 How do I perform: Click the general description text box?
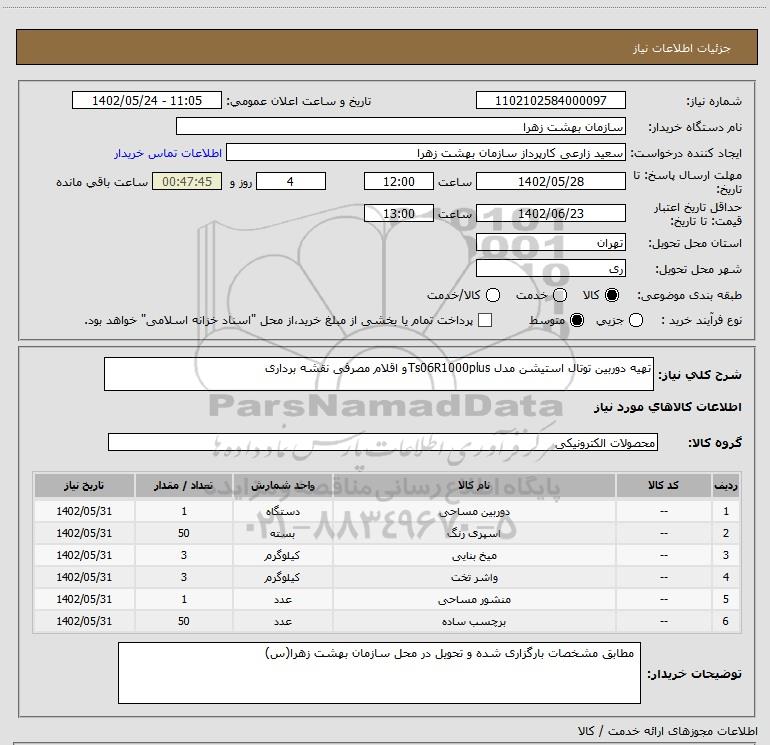[379, 374]
